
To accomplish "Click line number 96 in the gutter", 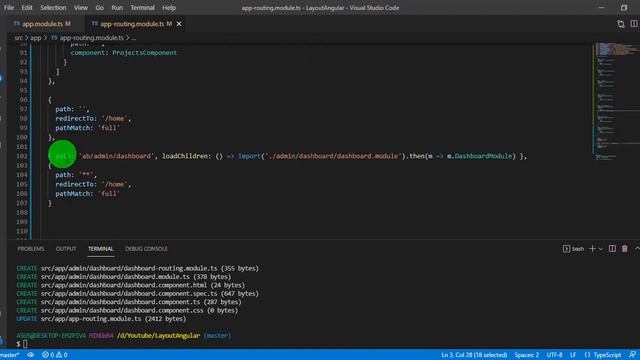I will pyautogui.click(x=23, y=100).
